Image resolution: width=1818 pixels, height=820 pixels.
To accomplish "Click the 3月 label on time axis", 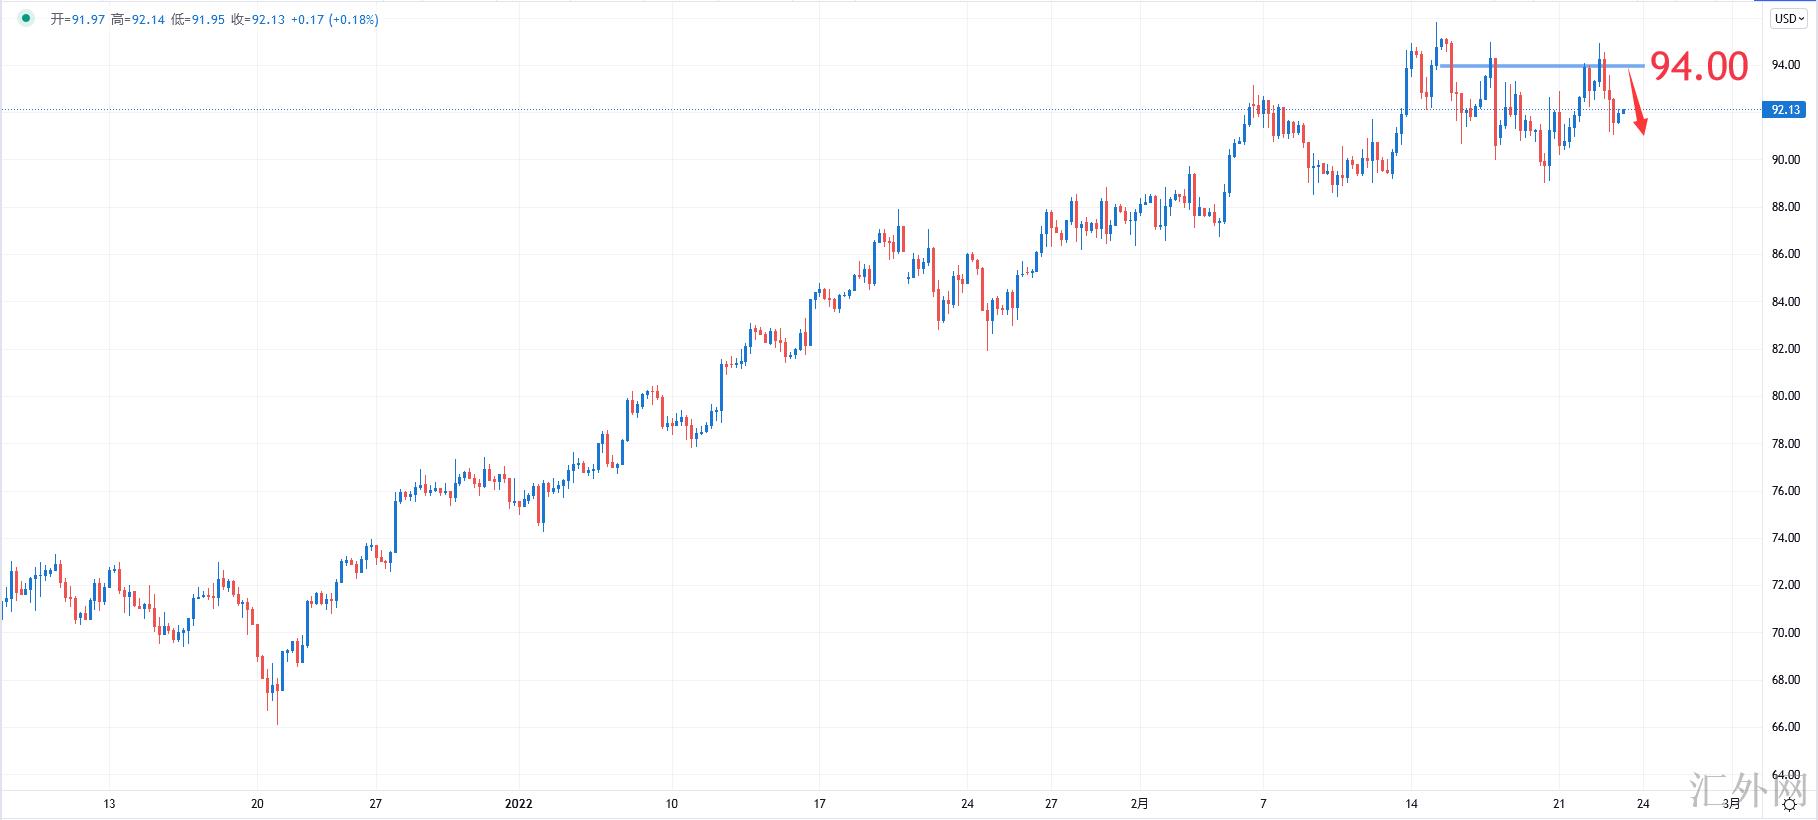I will [1733, 804].
